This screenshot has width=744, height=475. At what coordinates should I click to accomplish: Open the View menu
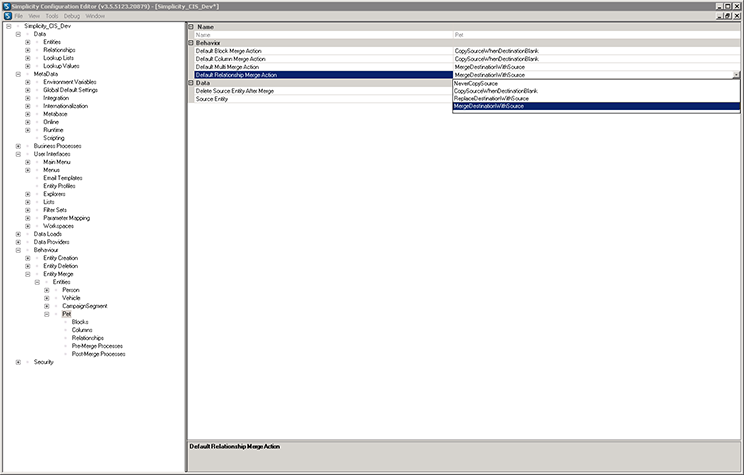(34, 16)
